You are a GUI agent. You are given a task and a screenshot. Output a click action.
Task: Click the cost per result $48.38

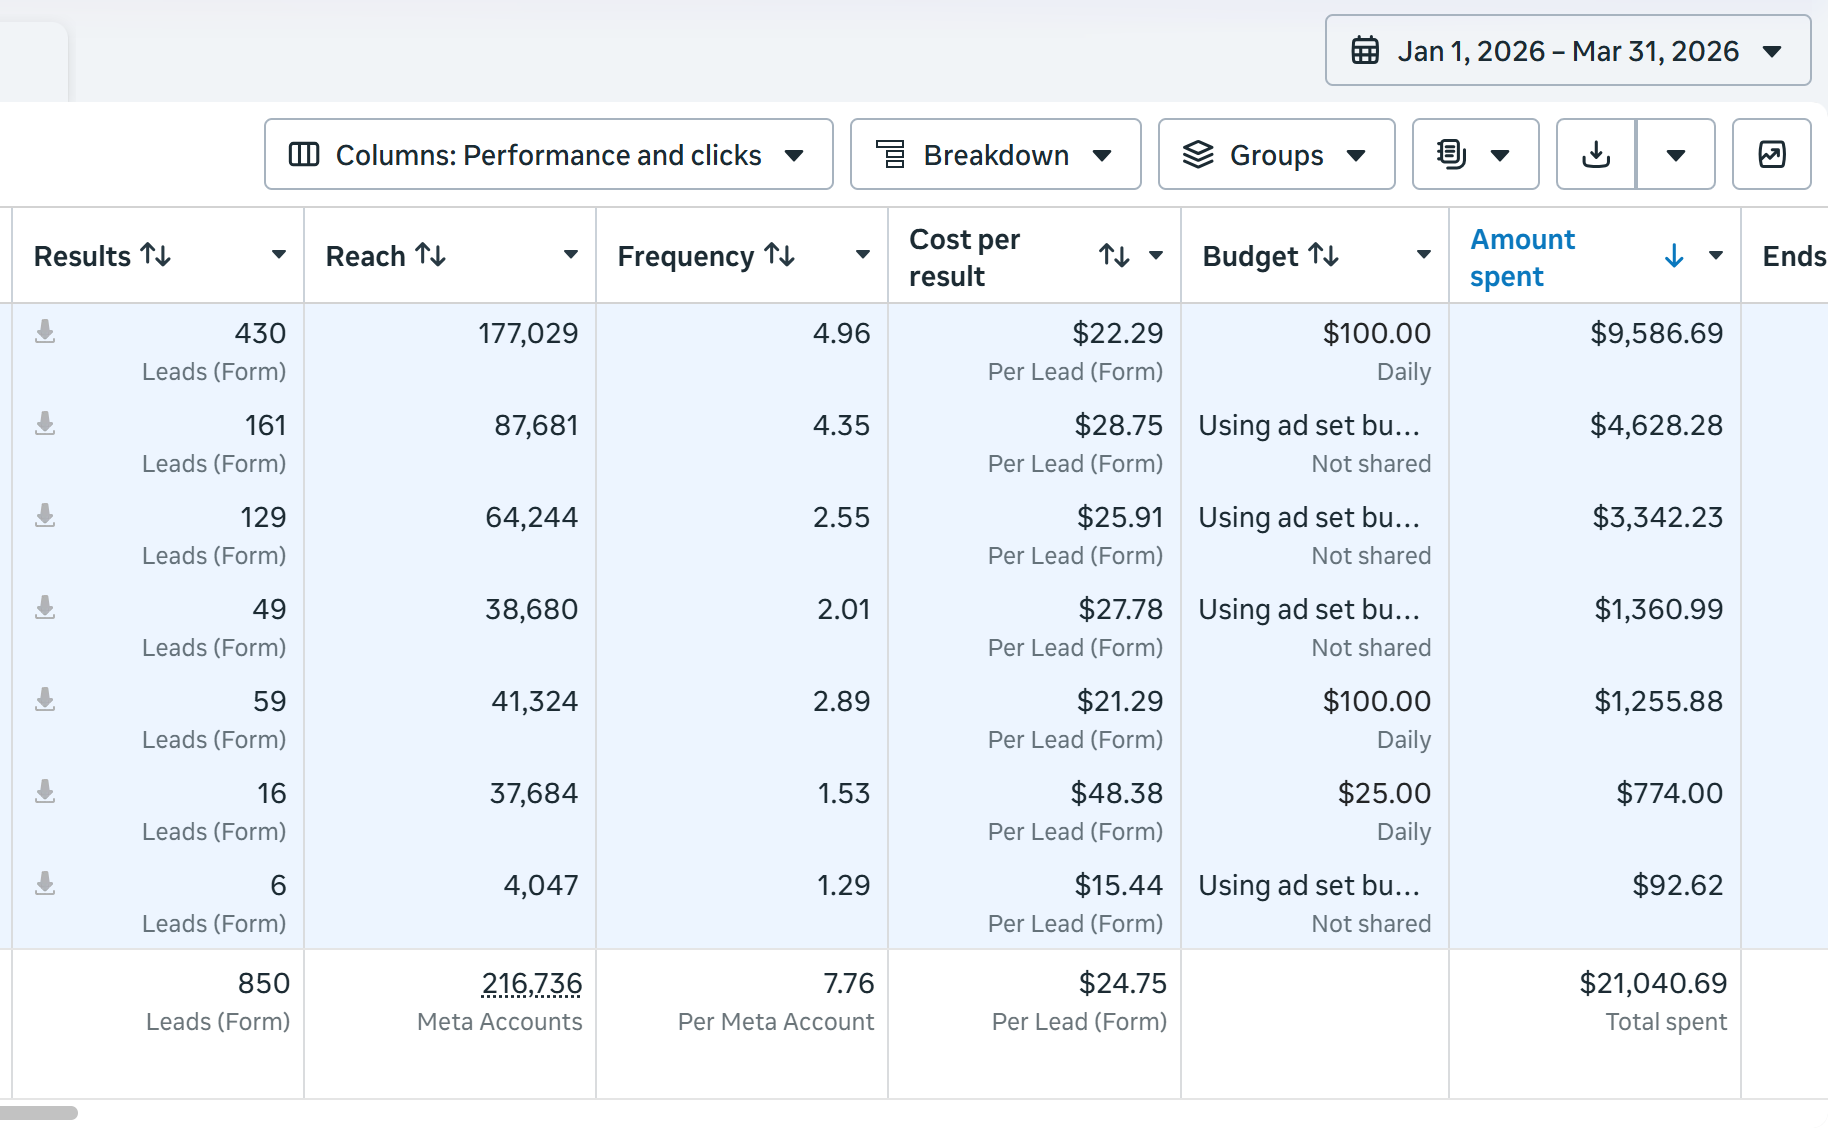click(x=1116, y=793)
